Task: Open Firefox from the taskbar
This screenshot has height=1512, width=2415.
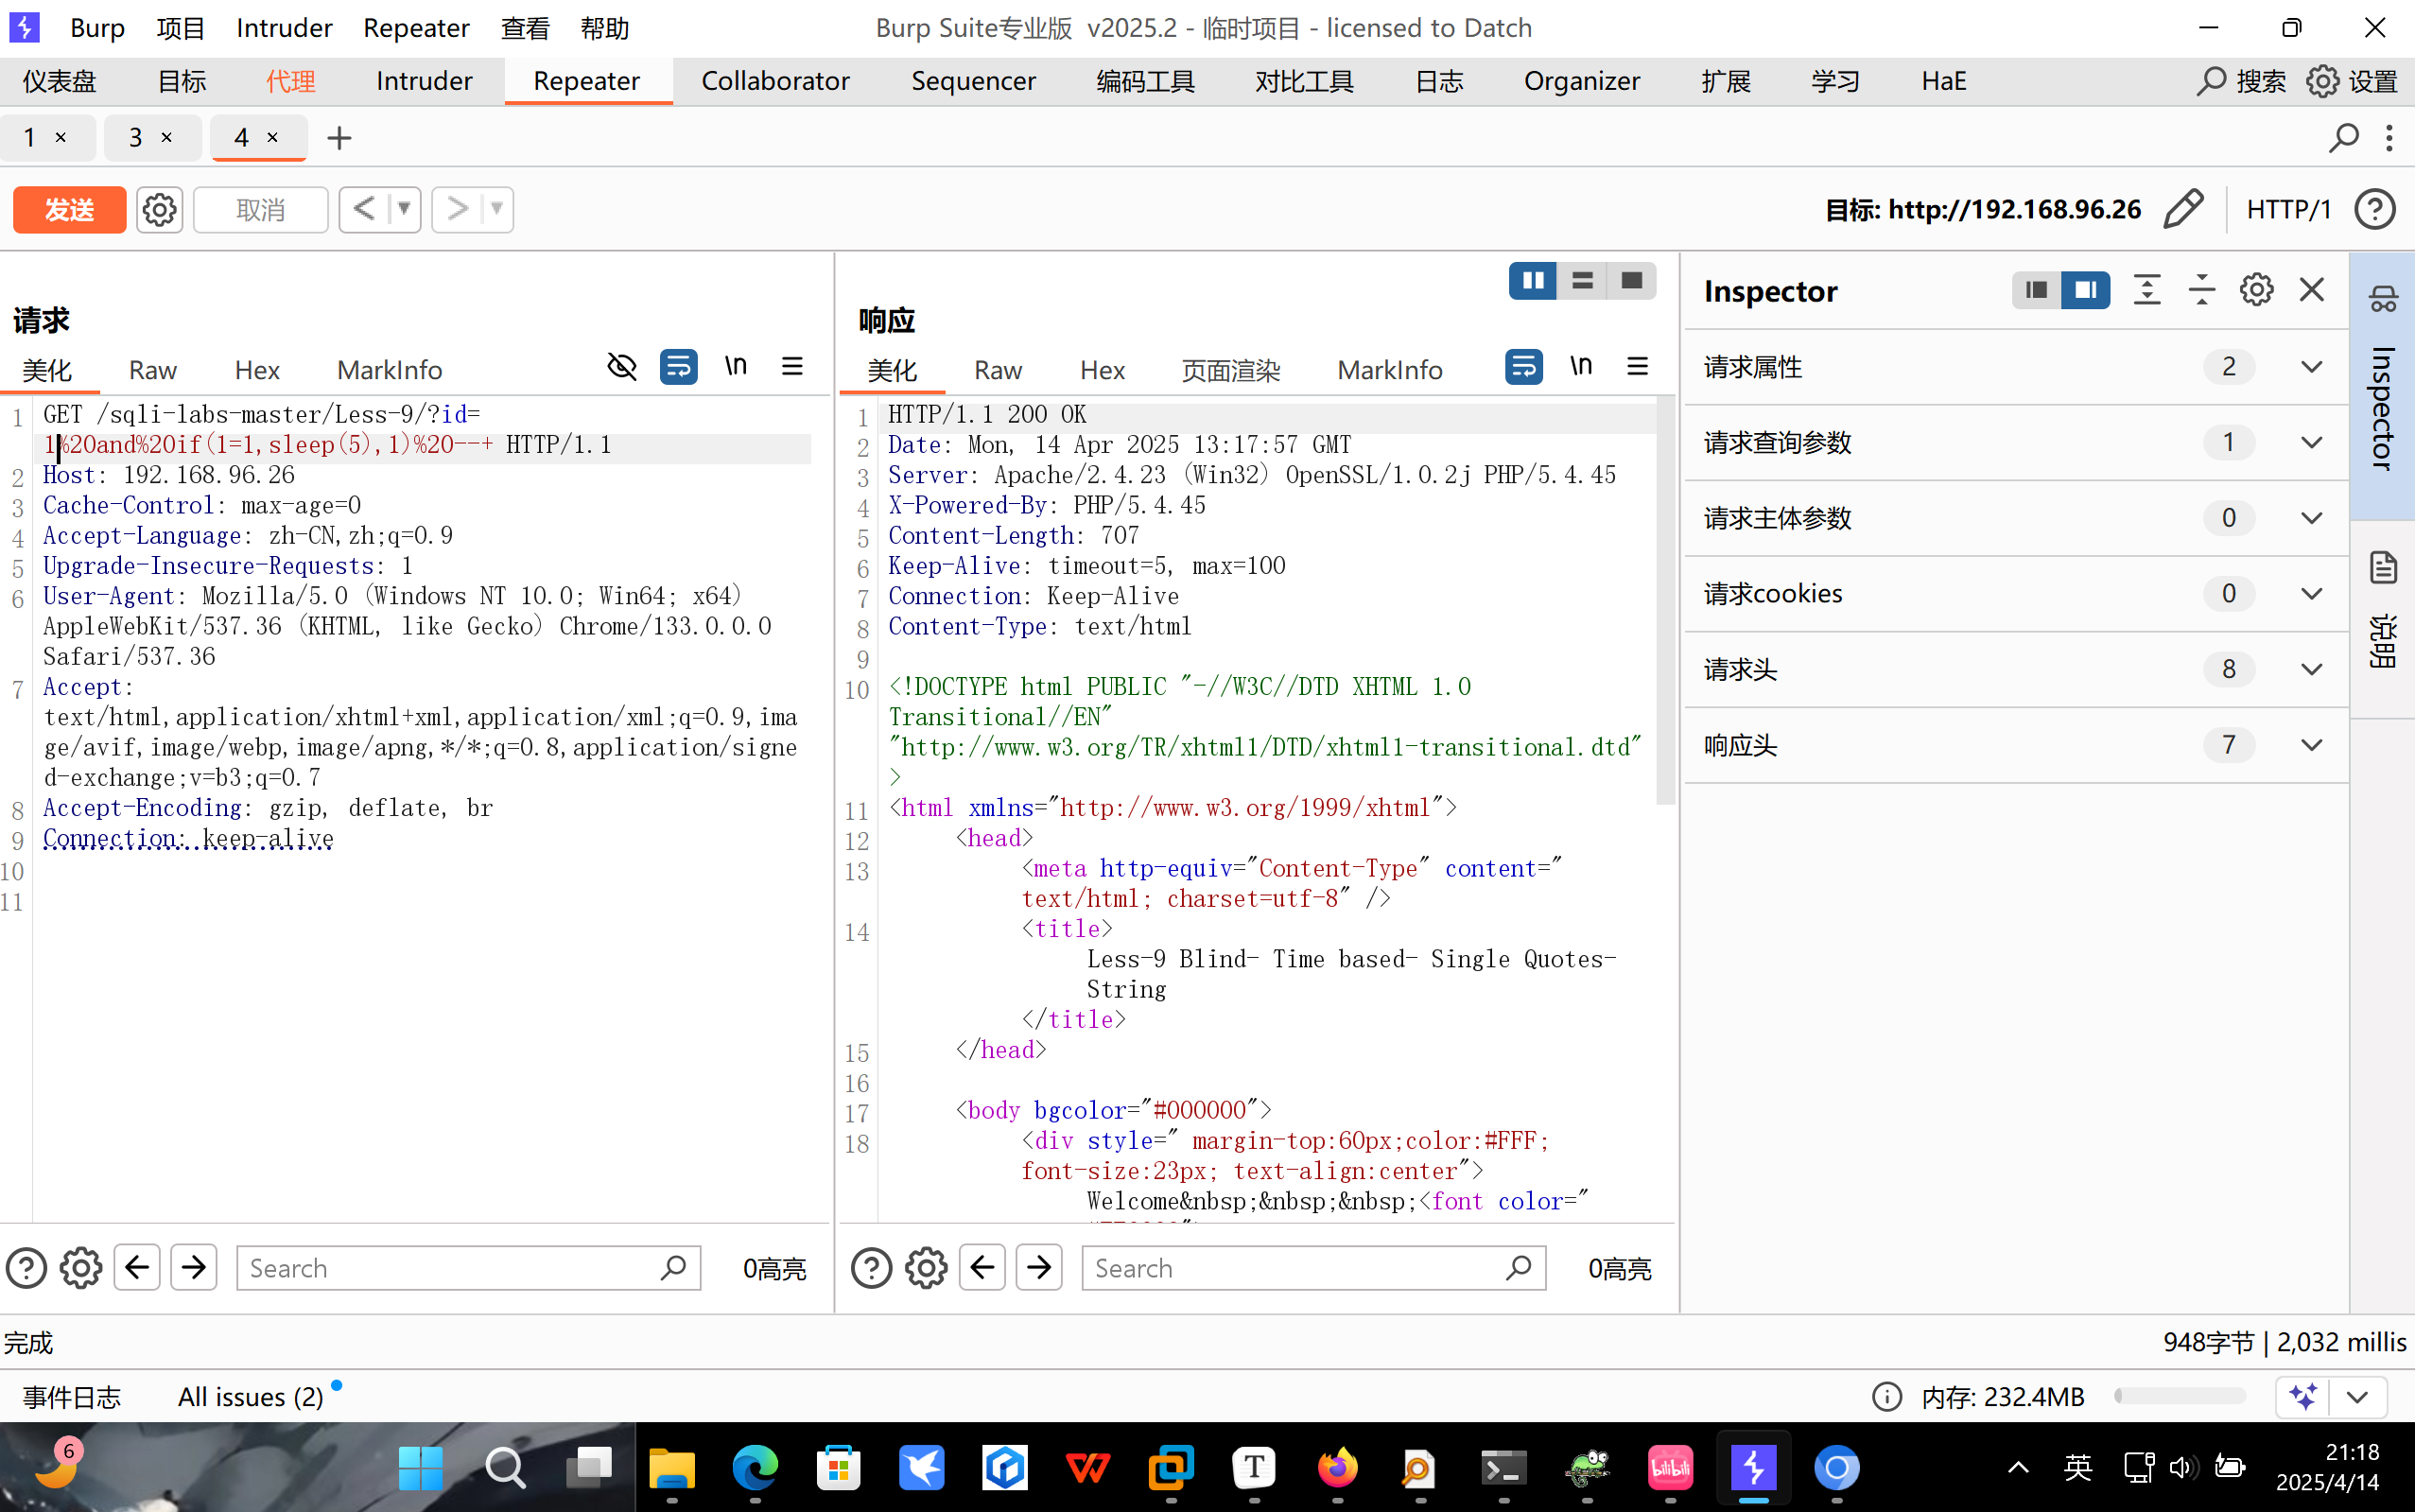Action: point(1338,1468)
